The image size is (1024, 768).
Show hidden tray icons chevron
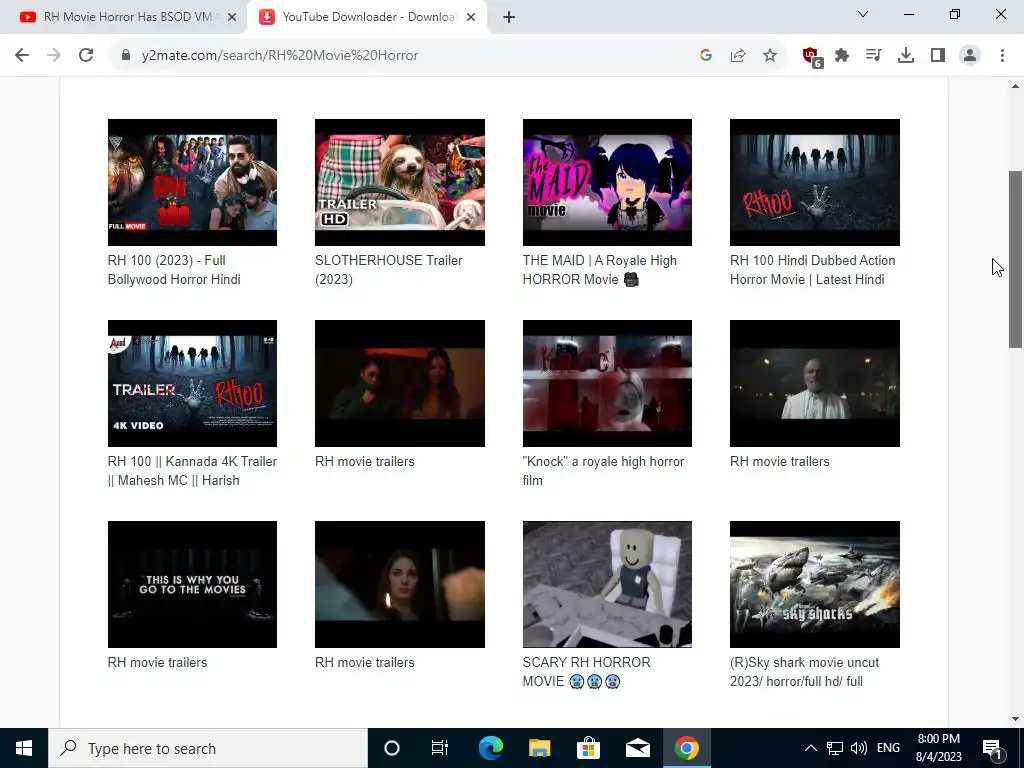810,748
